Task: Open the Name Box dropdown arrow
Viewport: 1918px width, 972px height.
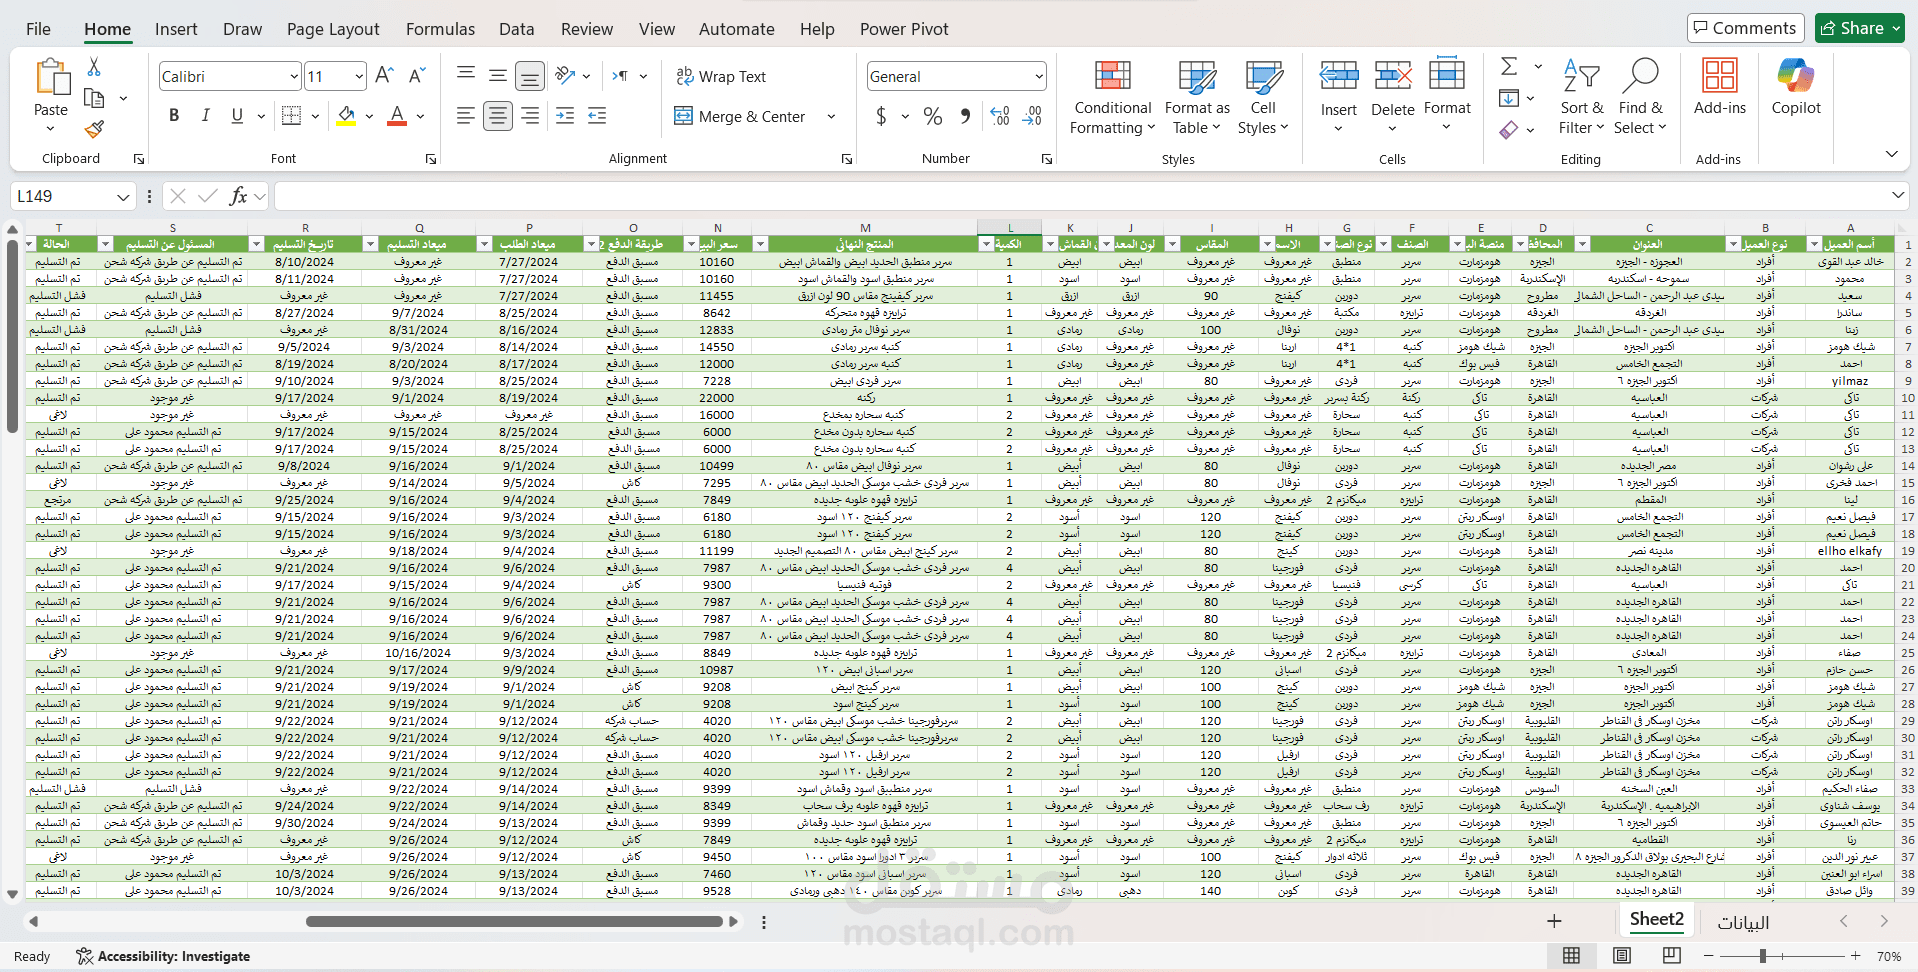Action: (x=122, y=197)
